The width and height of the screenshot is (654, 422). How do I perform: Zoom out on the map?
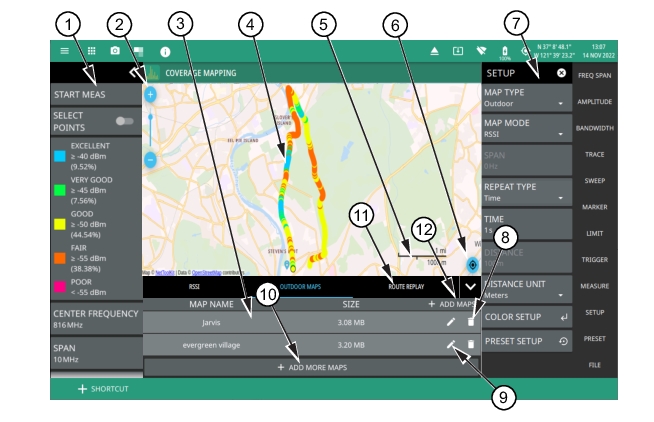(150, 159)
